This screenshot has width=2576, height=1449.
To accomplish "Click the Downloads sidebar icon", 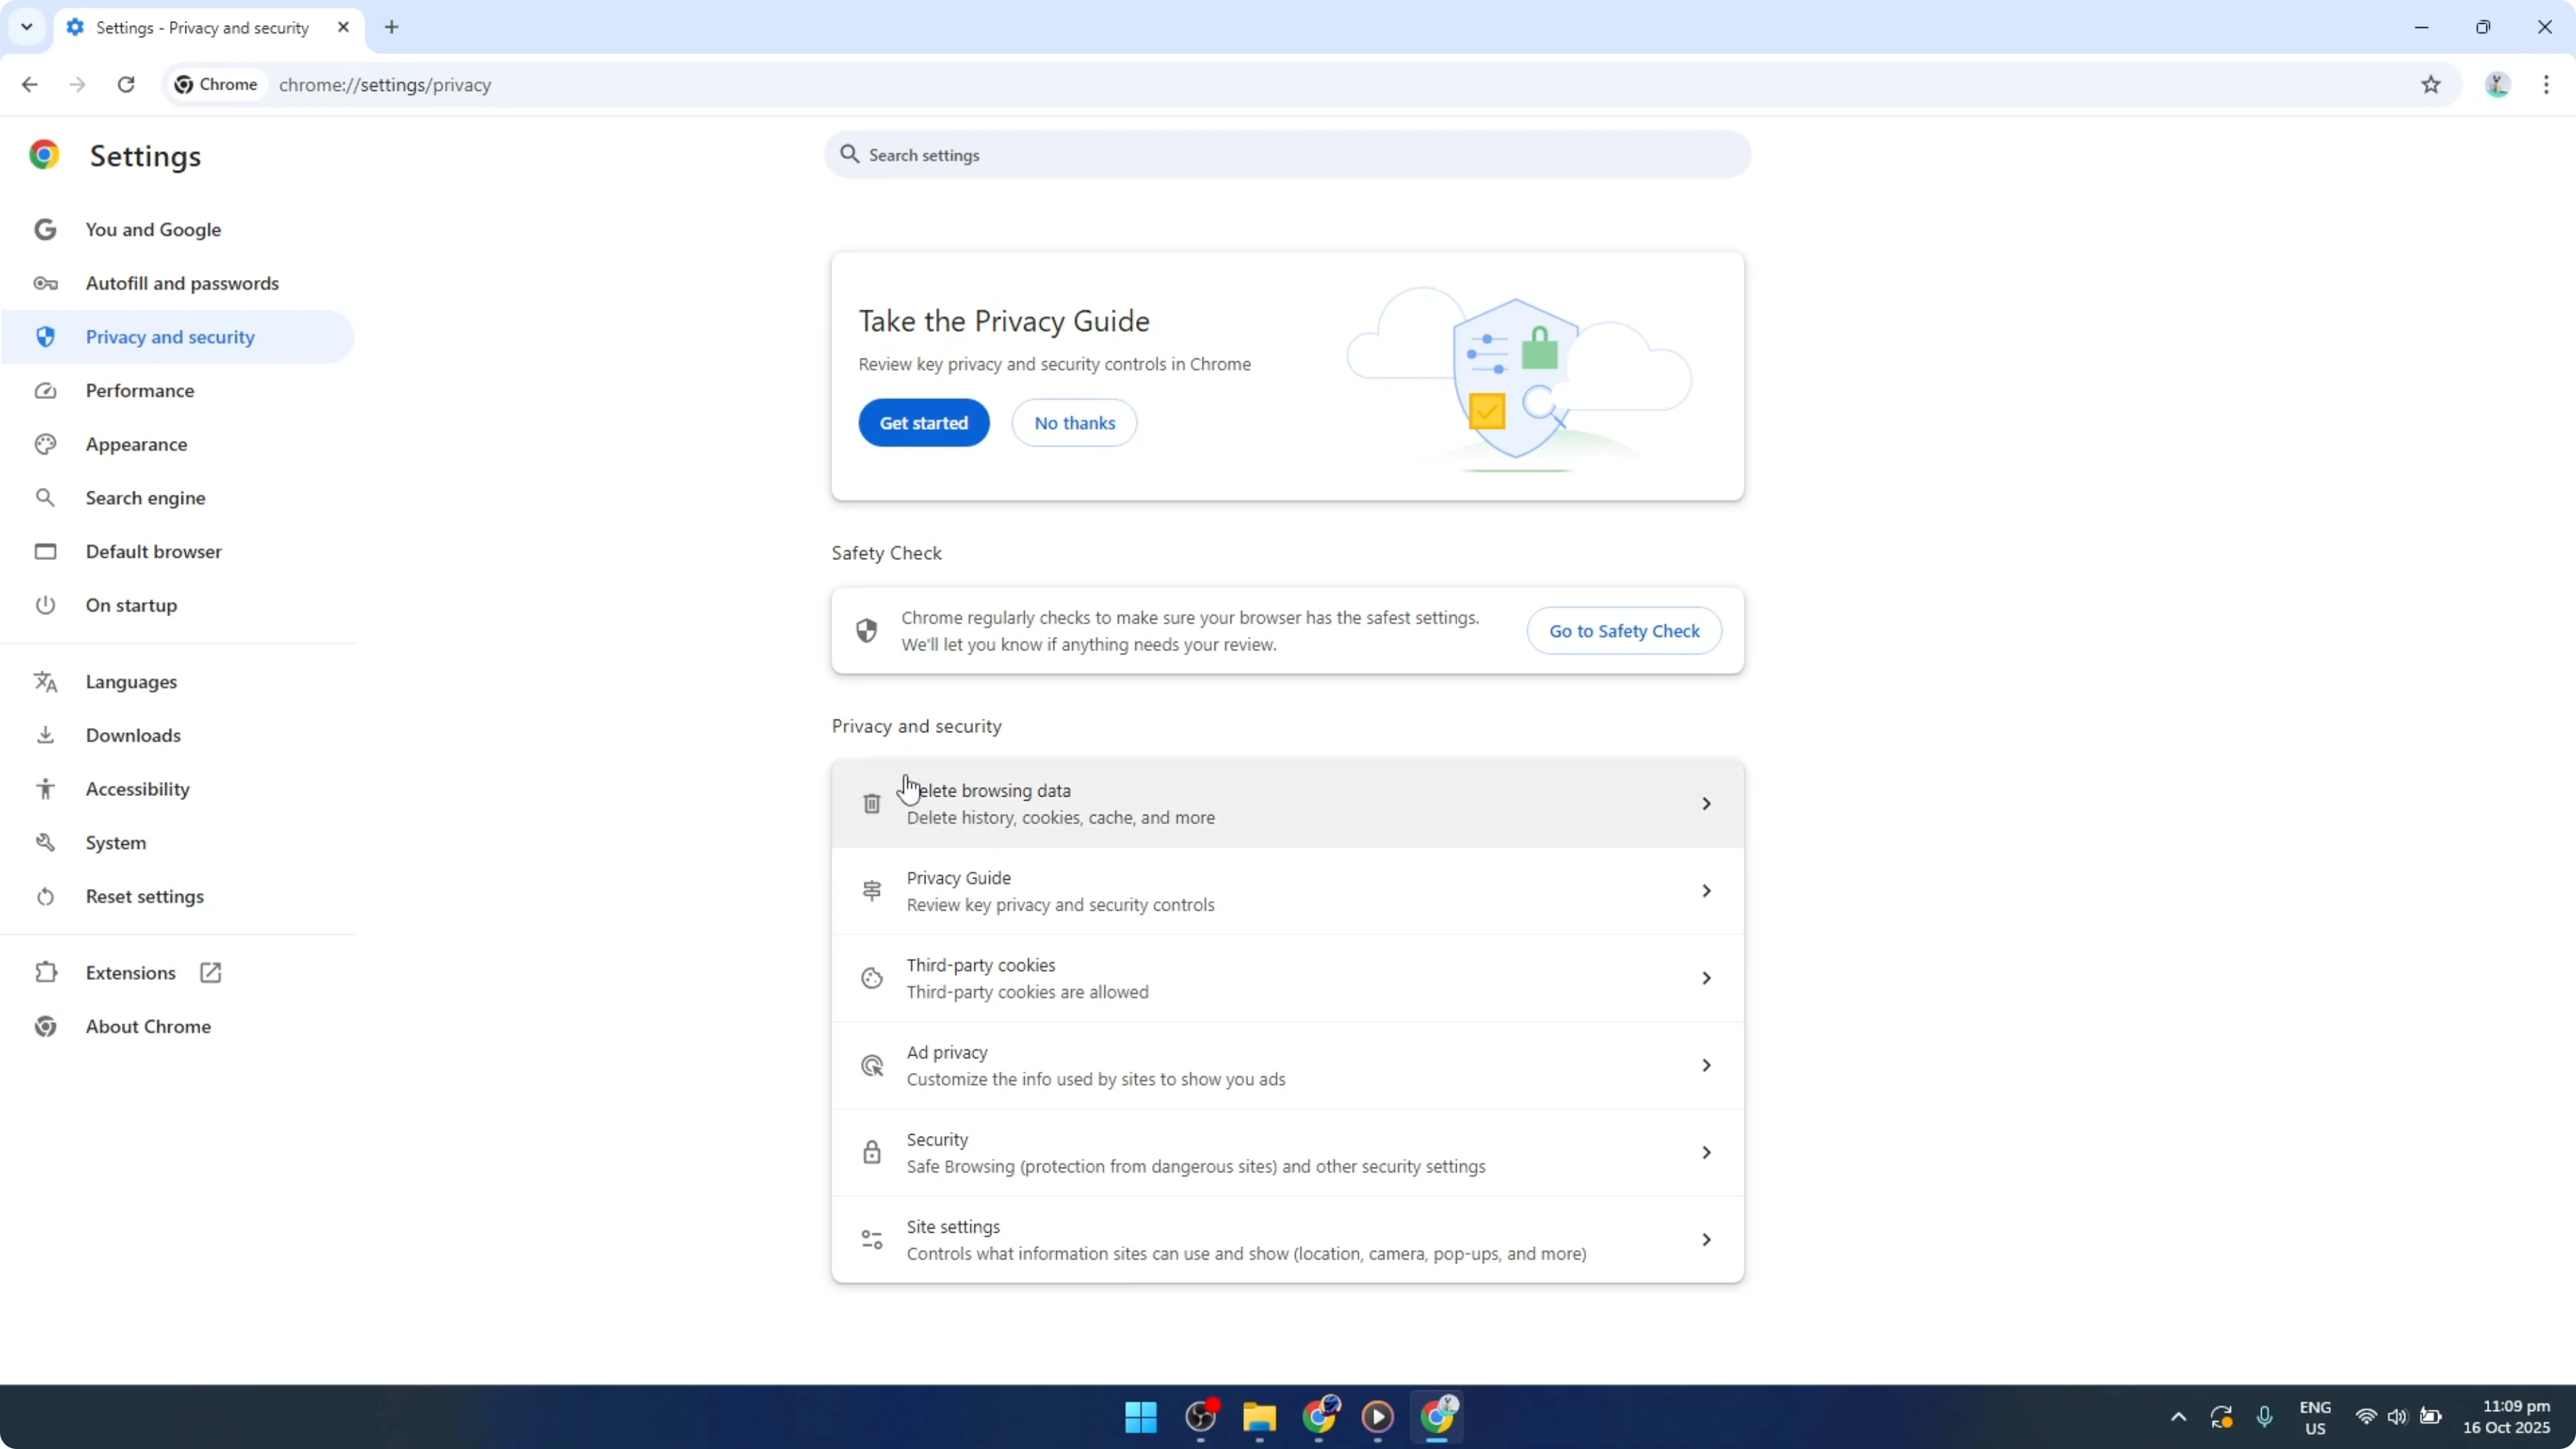I will point(45,735).
